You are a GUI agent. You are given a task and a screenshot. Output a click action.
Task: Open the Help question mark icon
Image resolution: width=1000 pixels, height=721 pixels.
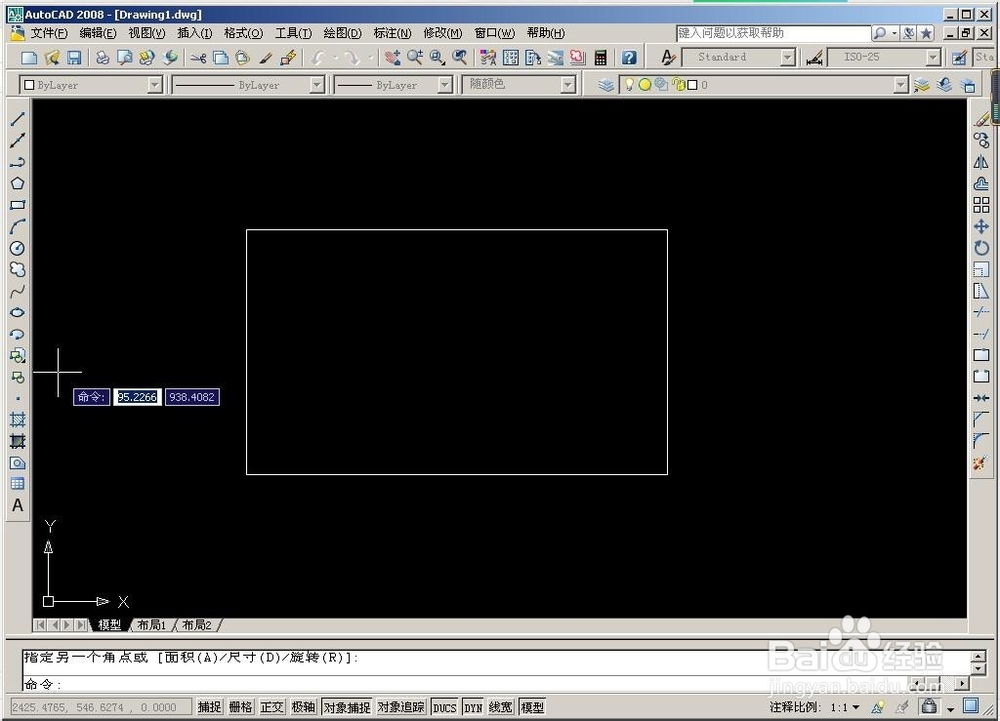(629, 58)
